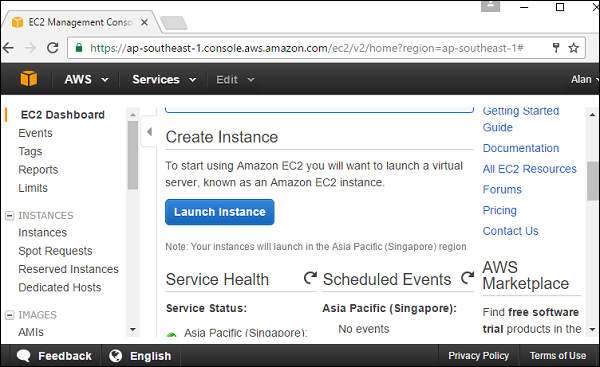Open Reserved Instances in the sidebar
The height and width of the screenshot is (367, 600).
point(68,269)
